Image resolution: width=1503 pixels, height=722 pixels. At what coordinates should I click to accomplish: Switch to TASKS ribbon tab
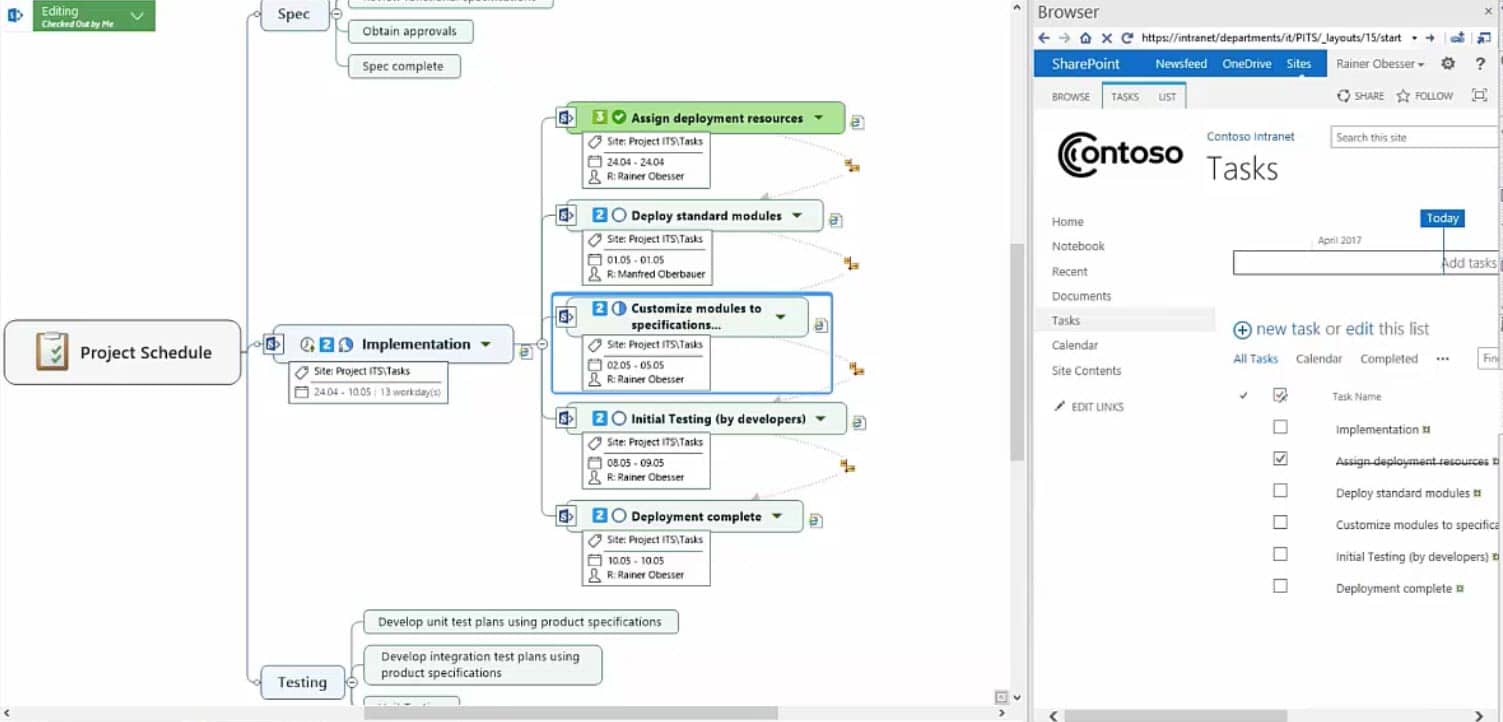click(1125, 97)
